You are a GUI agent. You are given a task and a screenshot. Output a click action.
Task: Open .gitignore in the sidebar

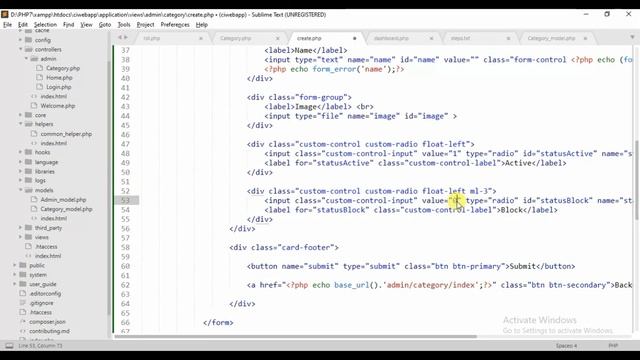pyautogui.click(x=42, y=303)
